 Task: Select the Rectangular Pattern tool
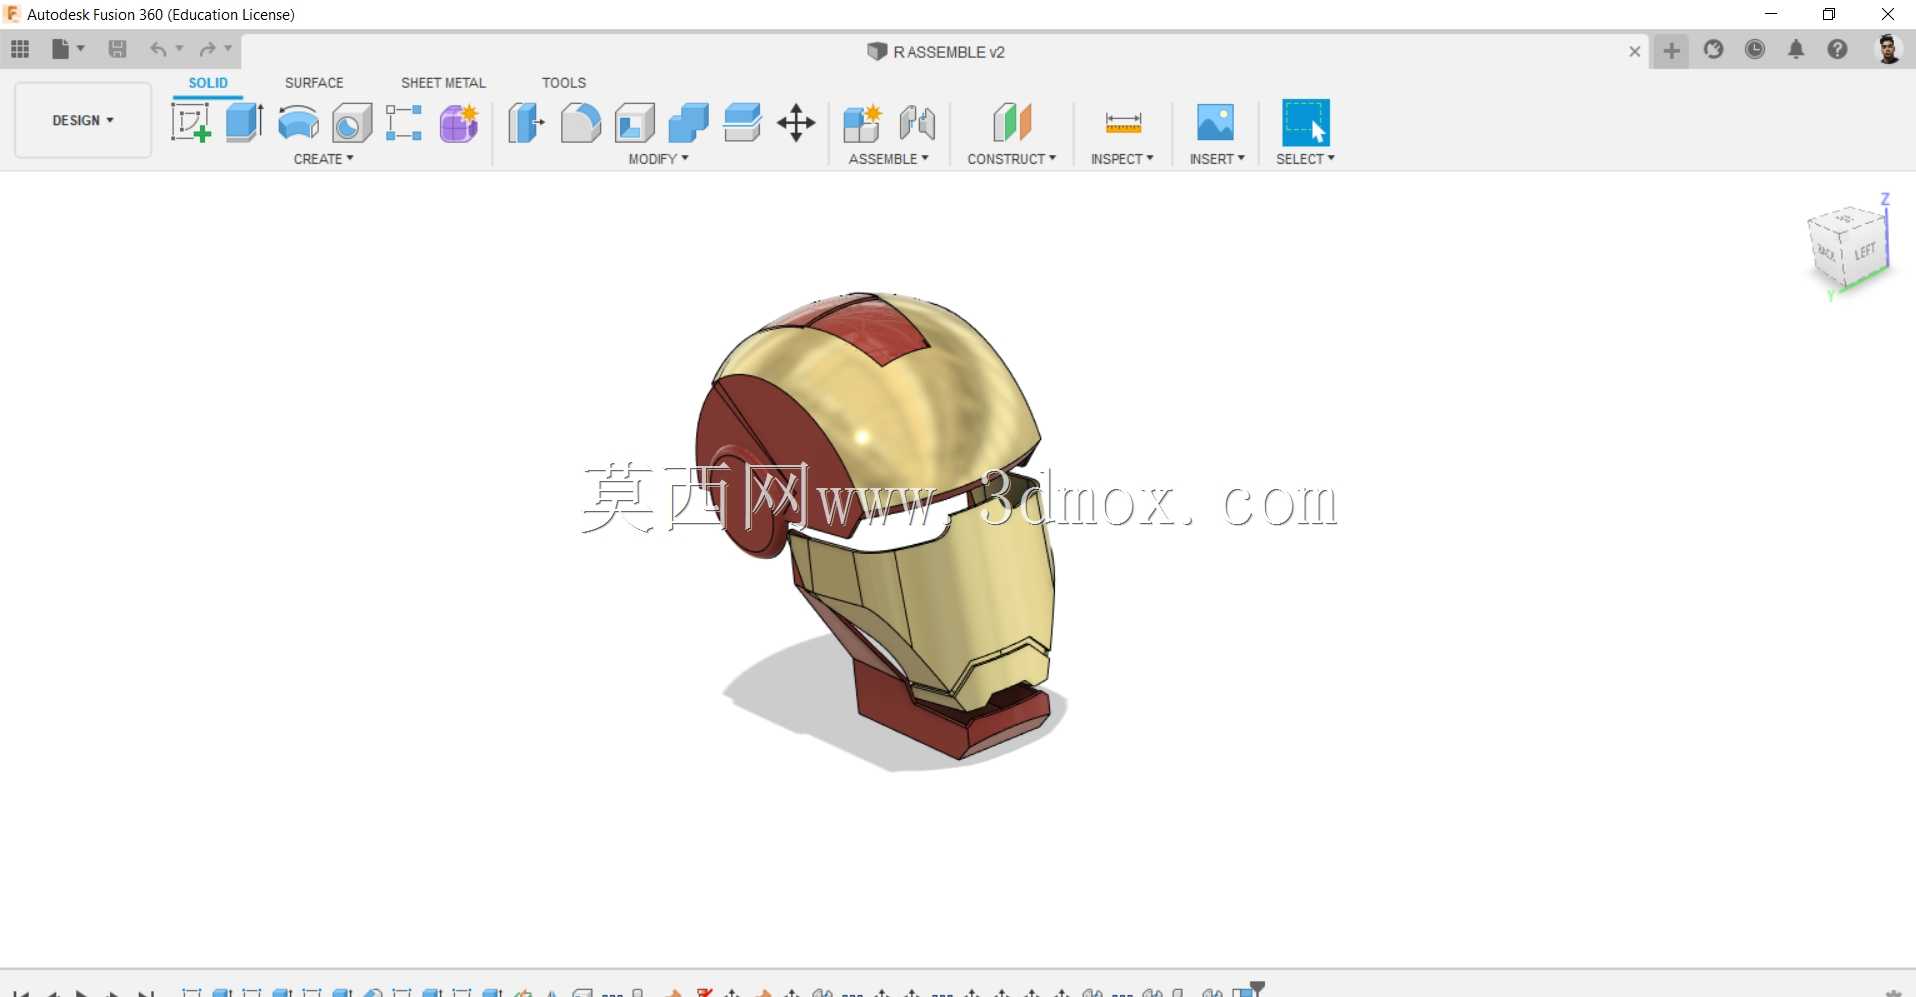click(404, 123)
